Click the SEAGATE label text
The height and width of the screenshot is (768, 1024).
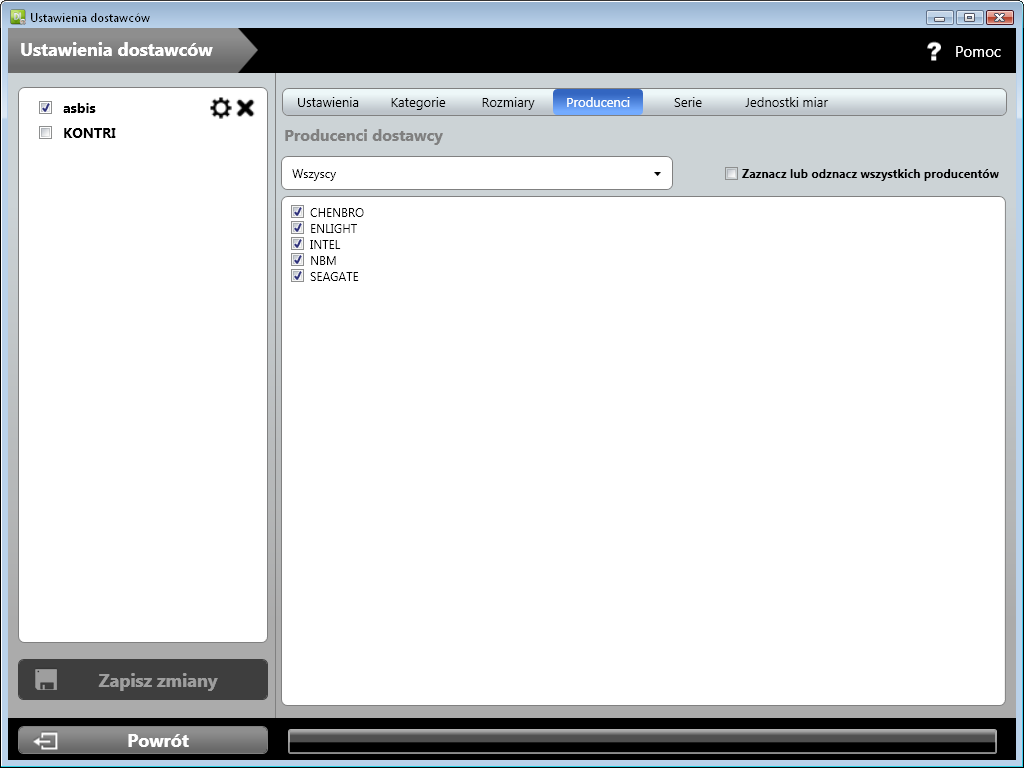point(334,276)
